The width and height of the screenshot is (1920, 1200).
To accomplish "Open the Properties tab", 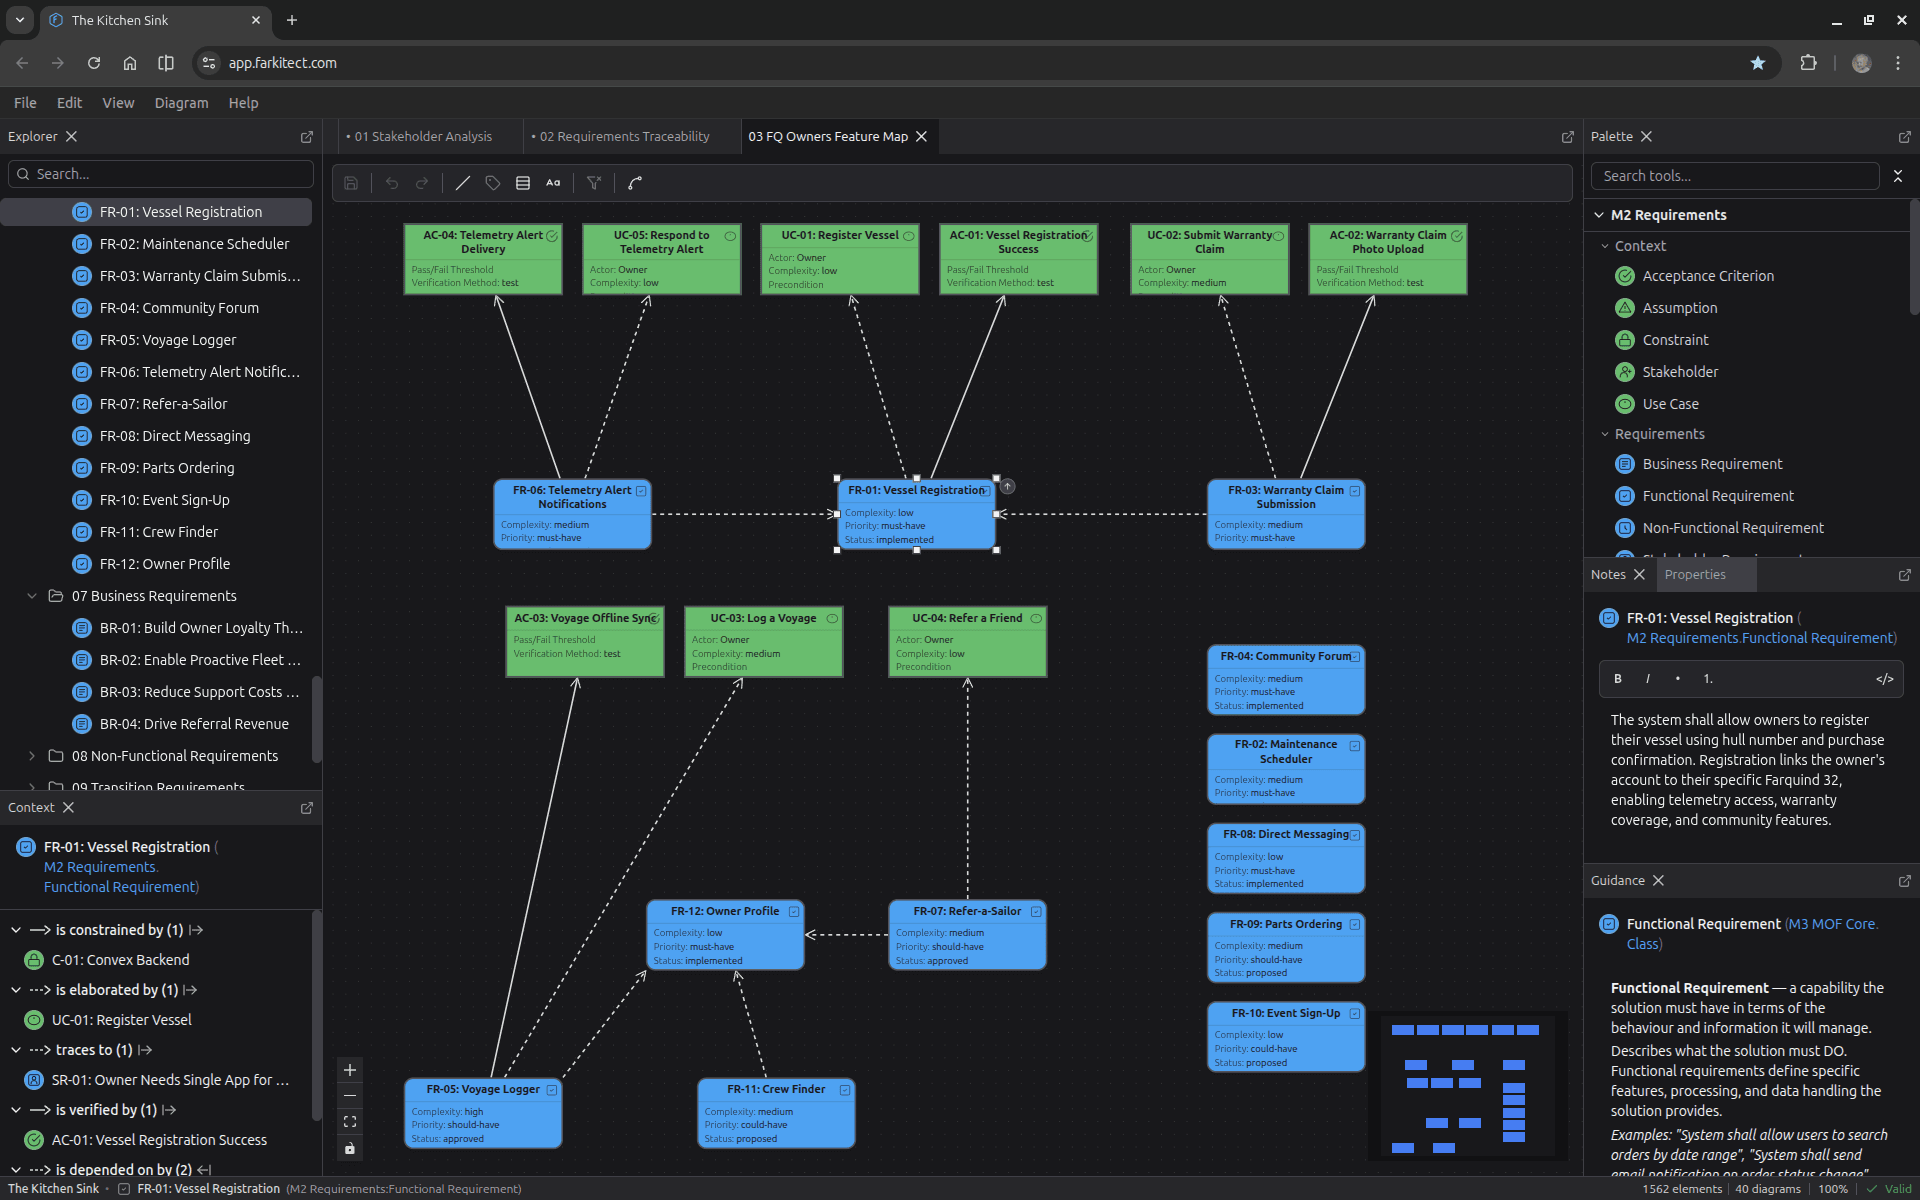I will point(1695,575).
